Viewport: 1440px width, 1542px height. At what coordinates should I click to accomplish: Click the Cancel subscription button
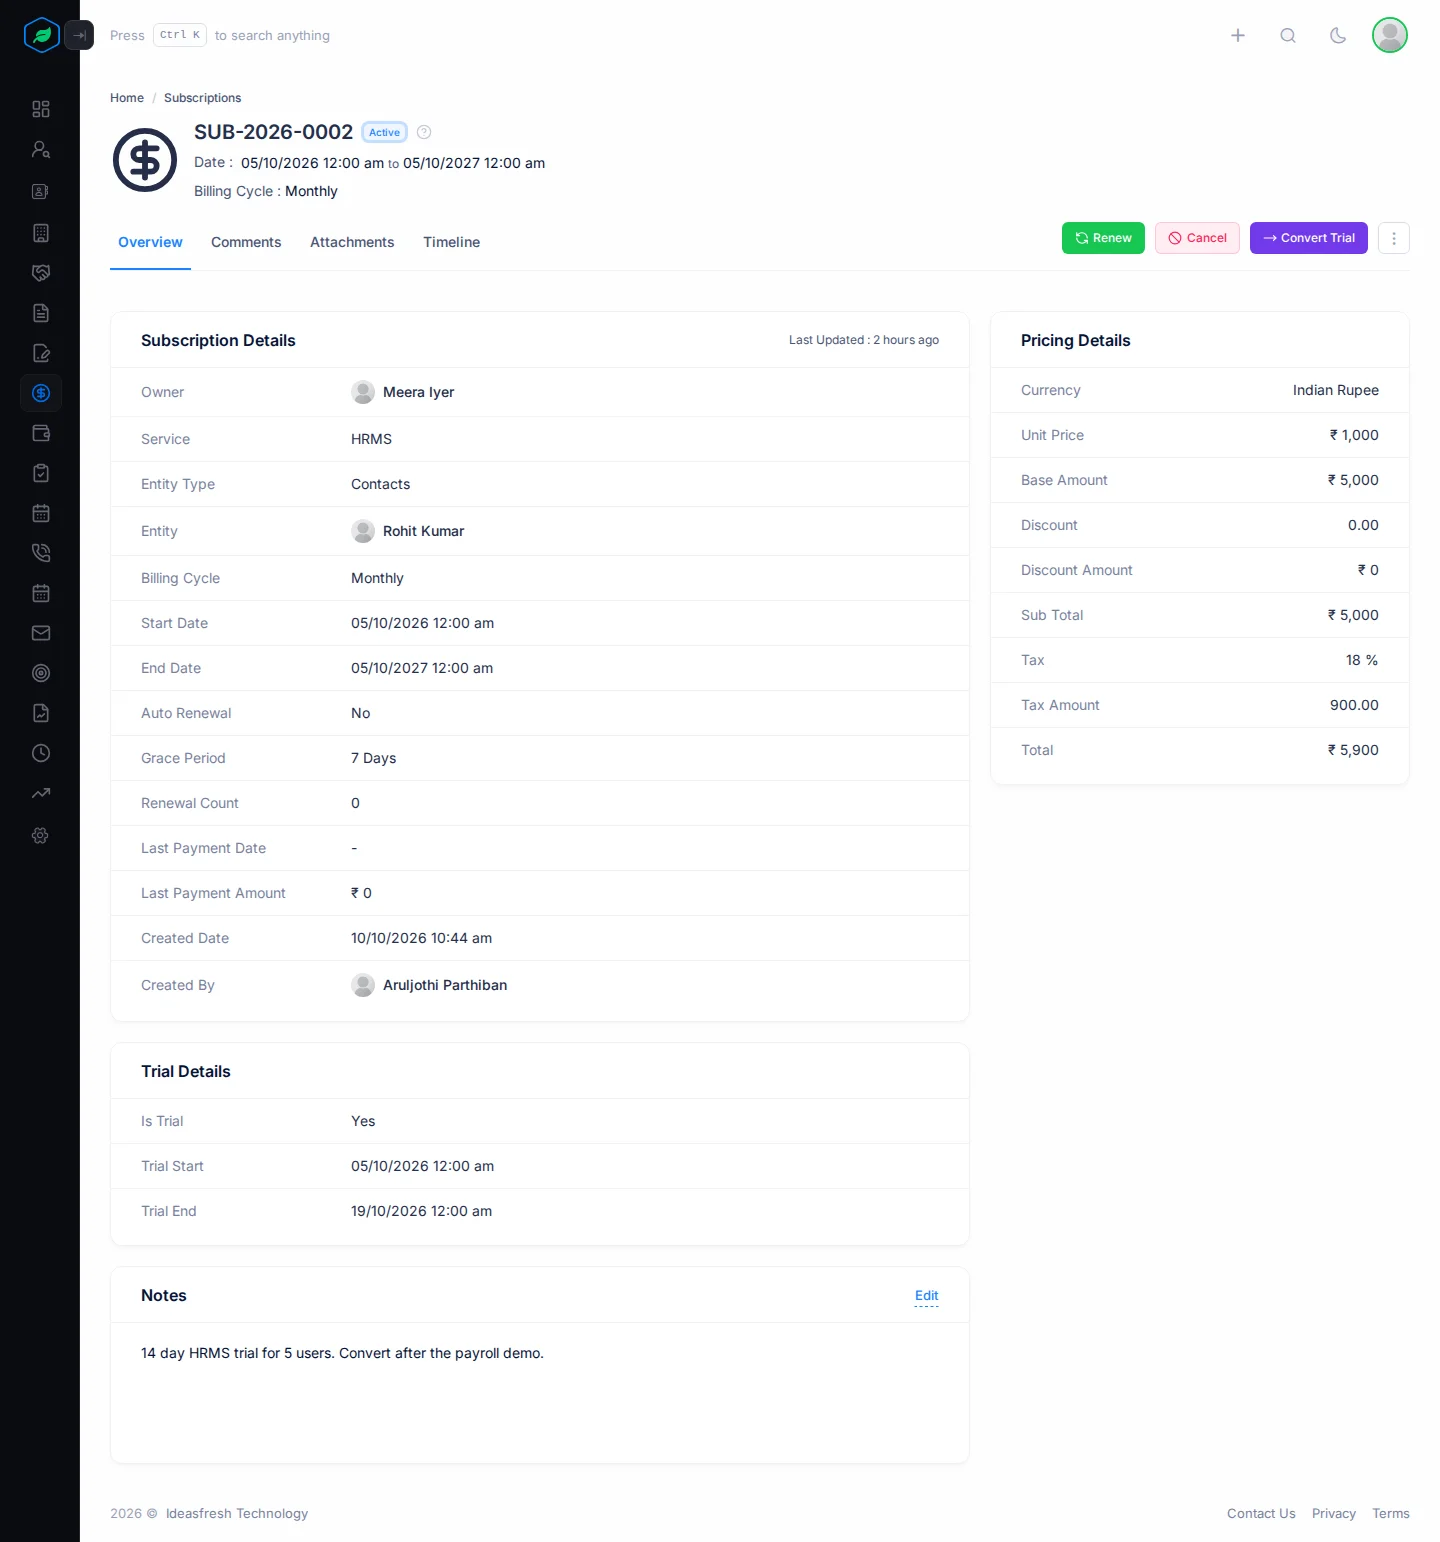[1197, 238]
